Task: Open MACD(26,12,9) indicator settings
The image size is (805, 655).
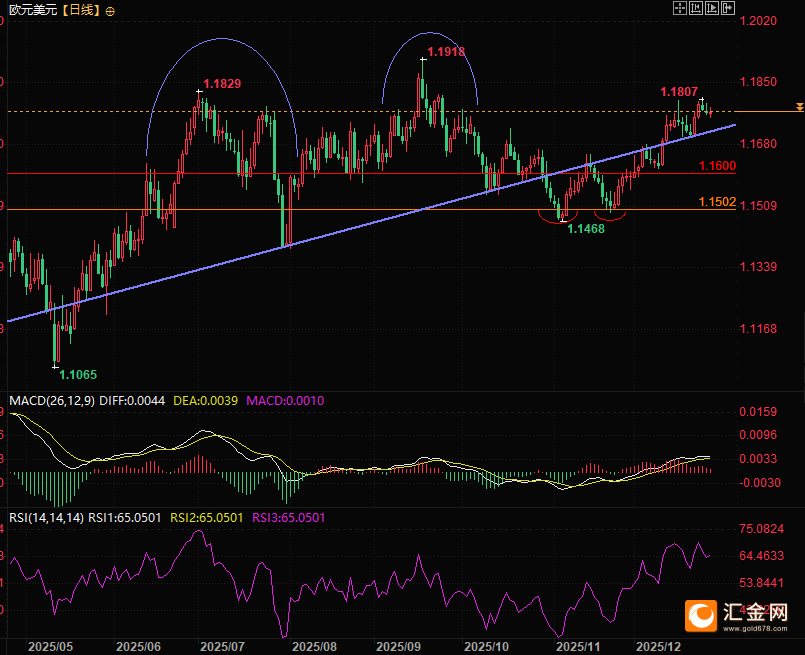Action: (x=51, y=401)
